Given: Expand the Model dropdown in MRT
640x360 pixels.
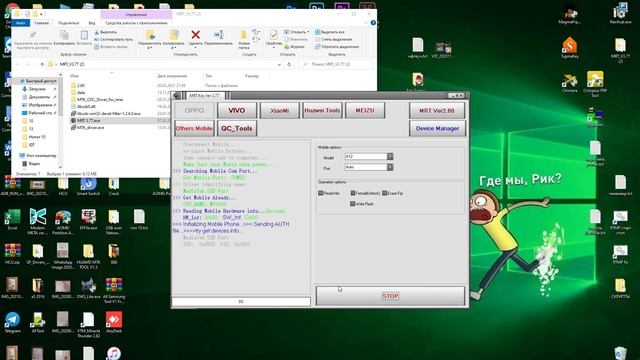Looking at the screenshot, I should point(390,157).
